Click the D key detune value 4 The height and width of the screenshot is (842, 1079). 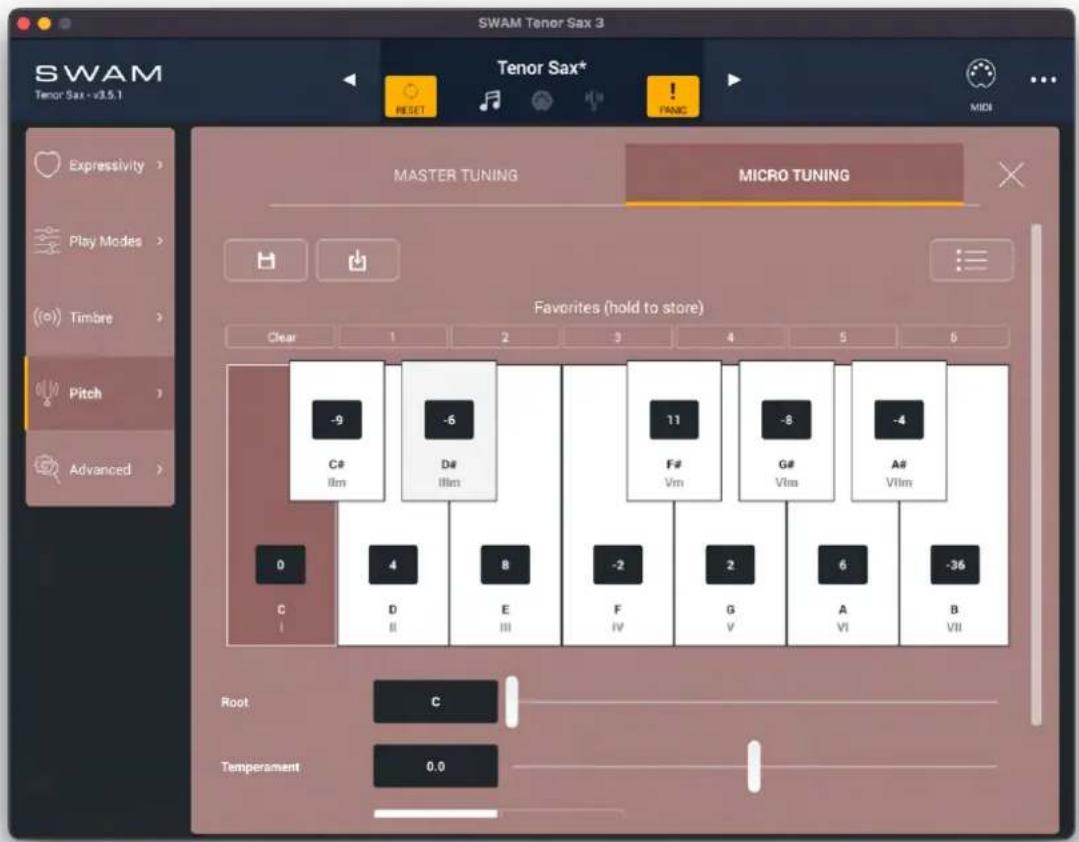pyautogui.click(x=392, y=565)
